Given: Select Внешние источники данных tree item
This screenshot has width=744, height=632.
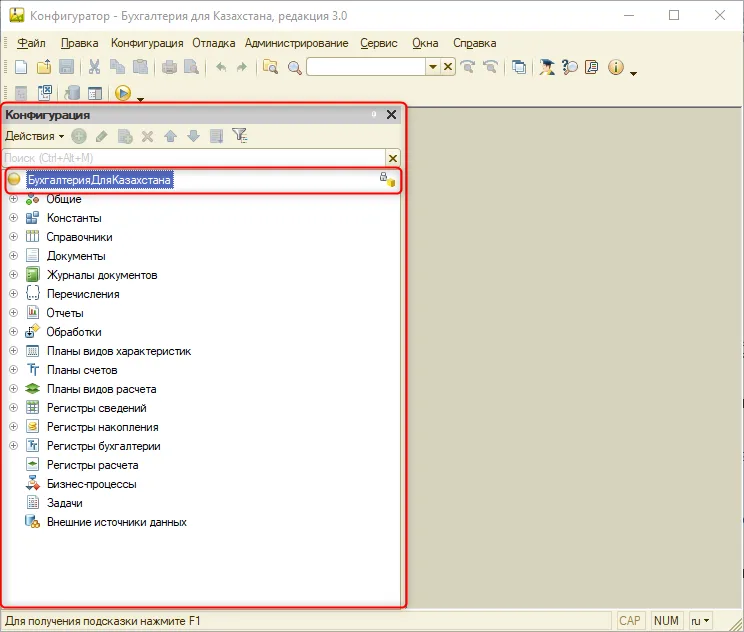Looking at the screenshot, I should 117,522.
